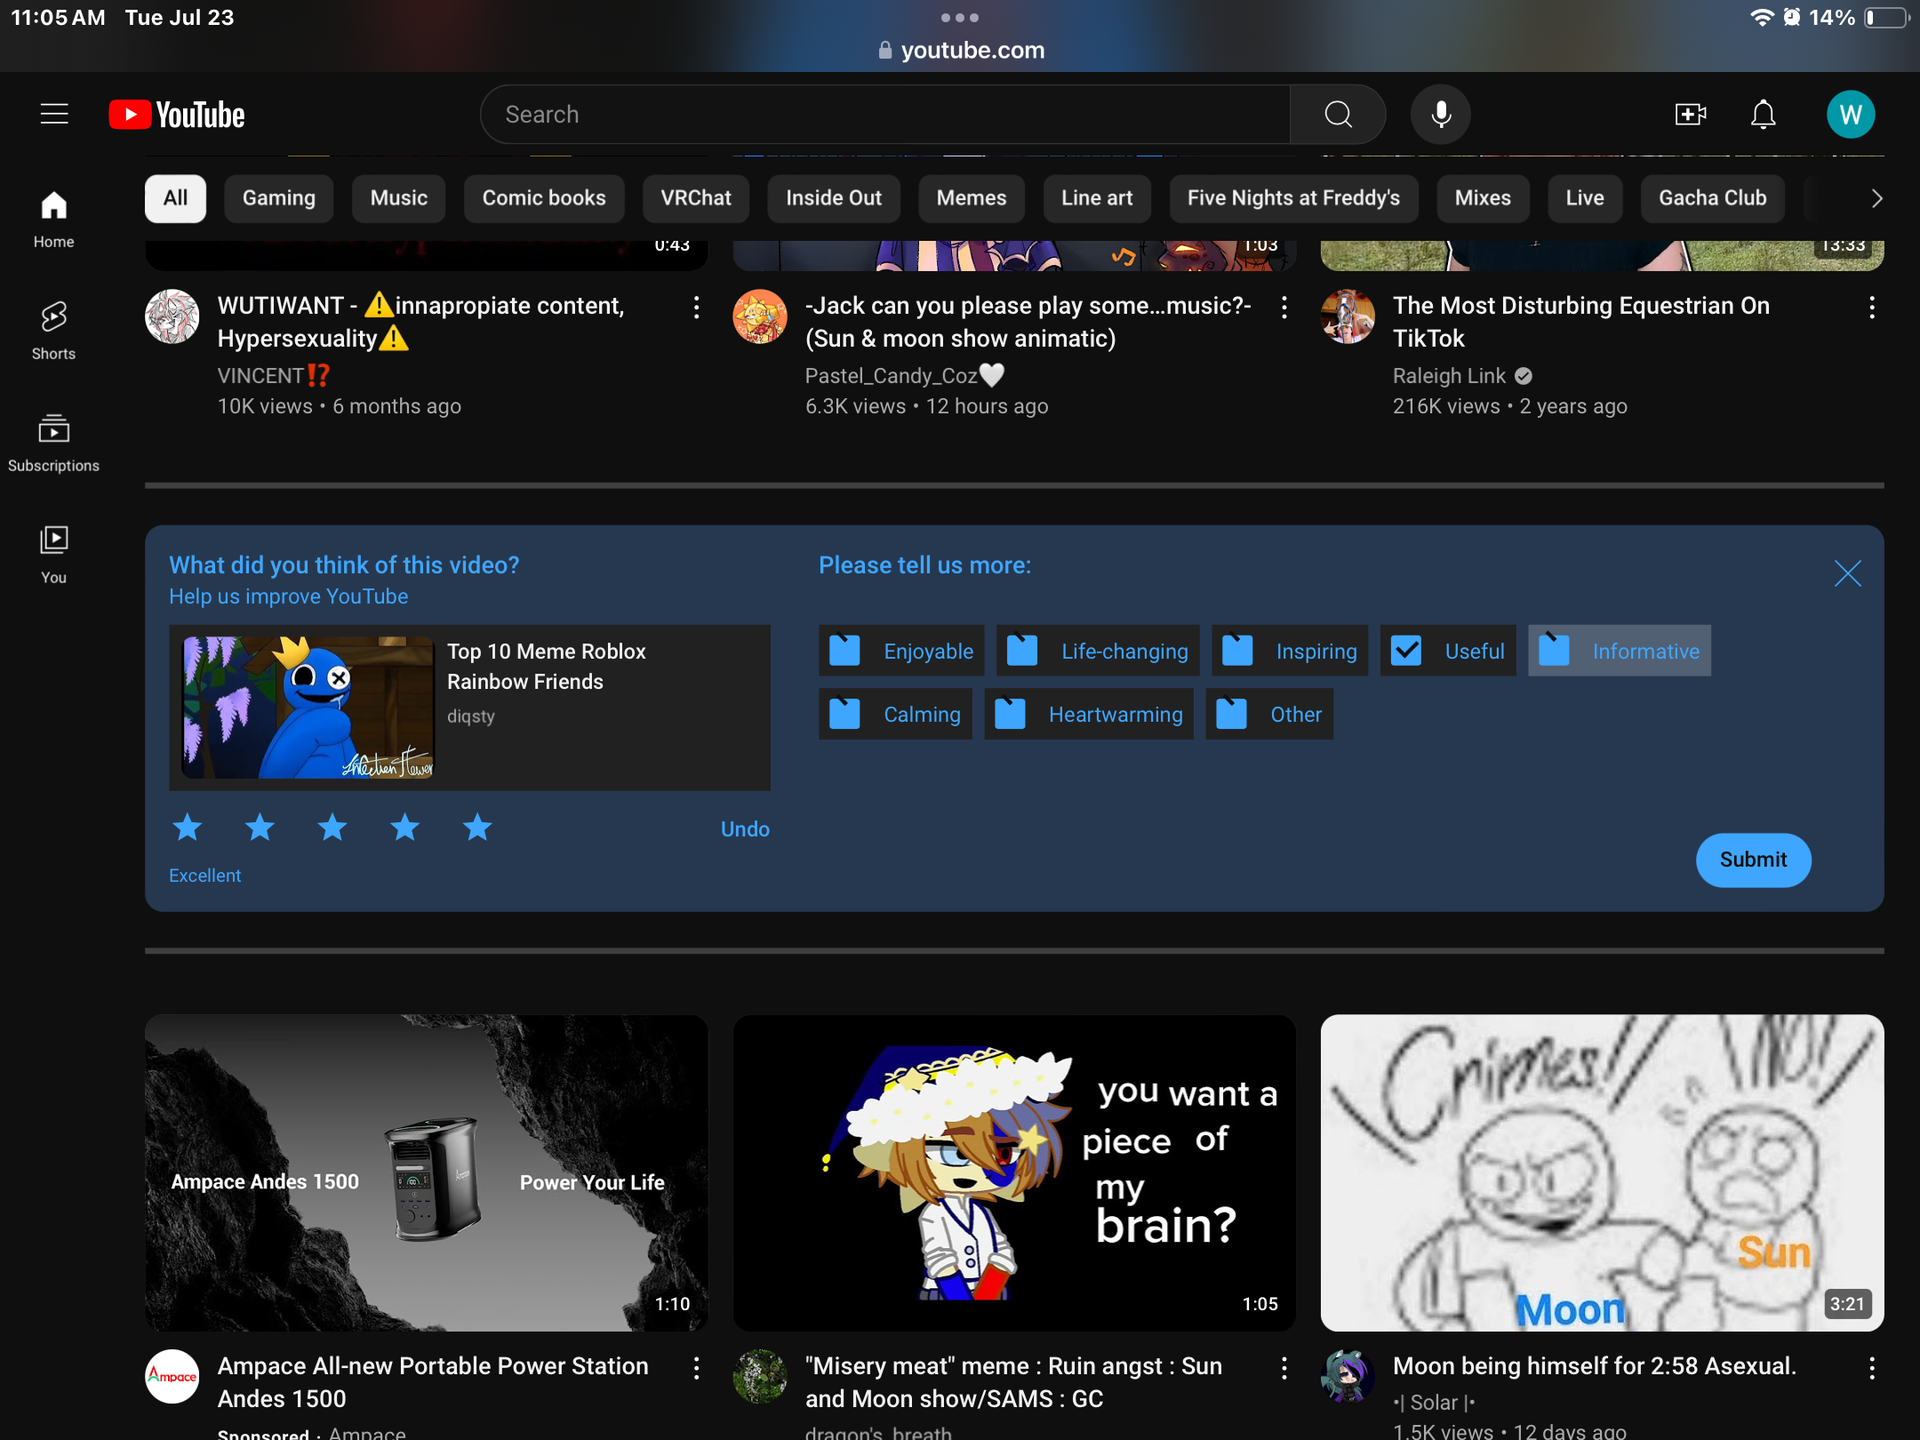Open the W account avatar
1920x1440 pixels.
click(x=1850, y=114)
